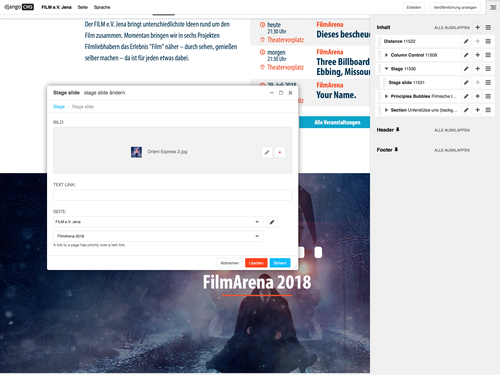500x375 pixels.
Task: Click Orient Express 2.jpg thumbnail
Action: 136,152
